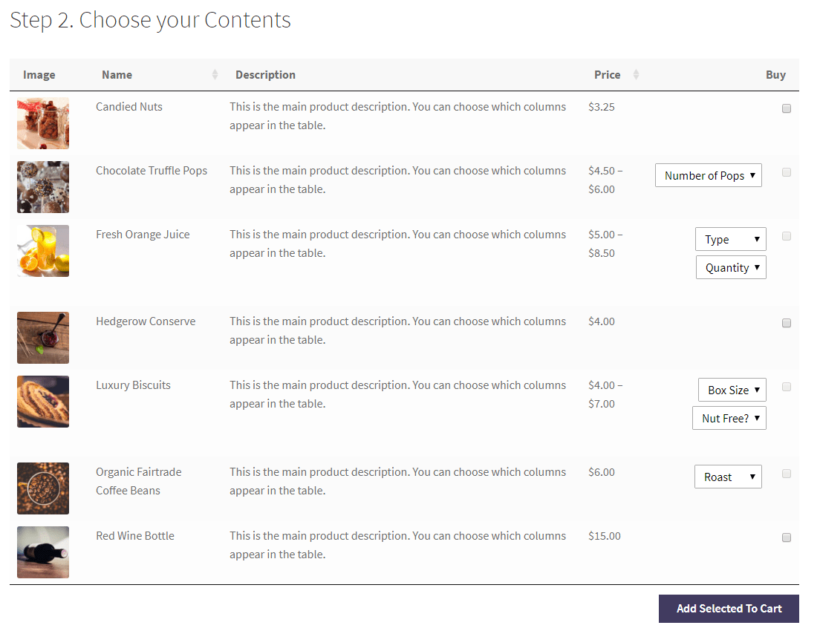Expand the Type selector for Fresh Orange Juice
The width and height of the screenshot is (820, 631).
pyautogui.click(x=731, y=239)
